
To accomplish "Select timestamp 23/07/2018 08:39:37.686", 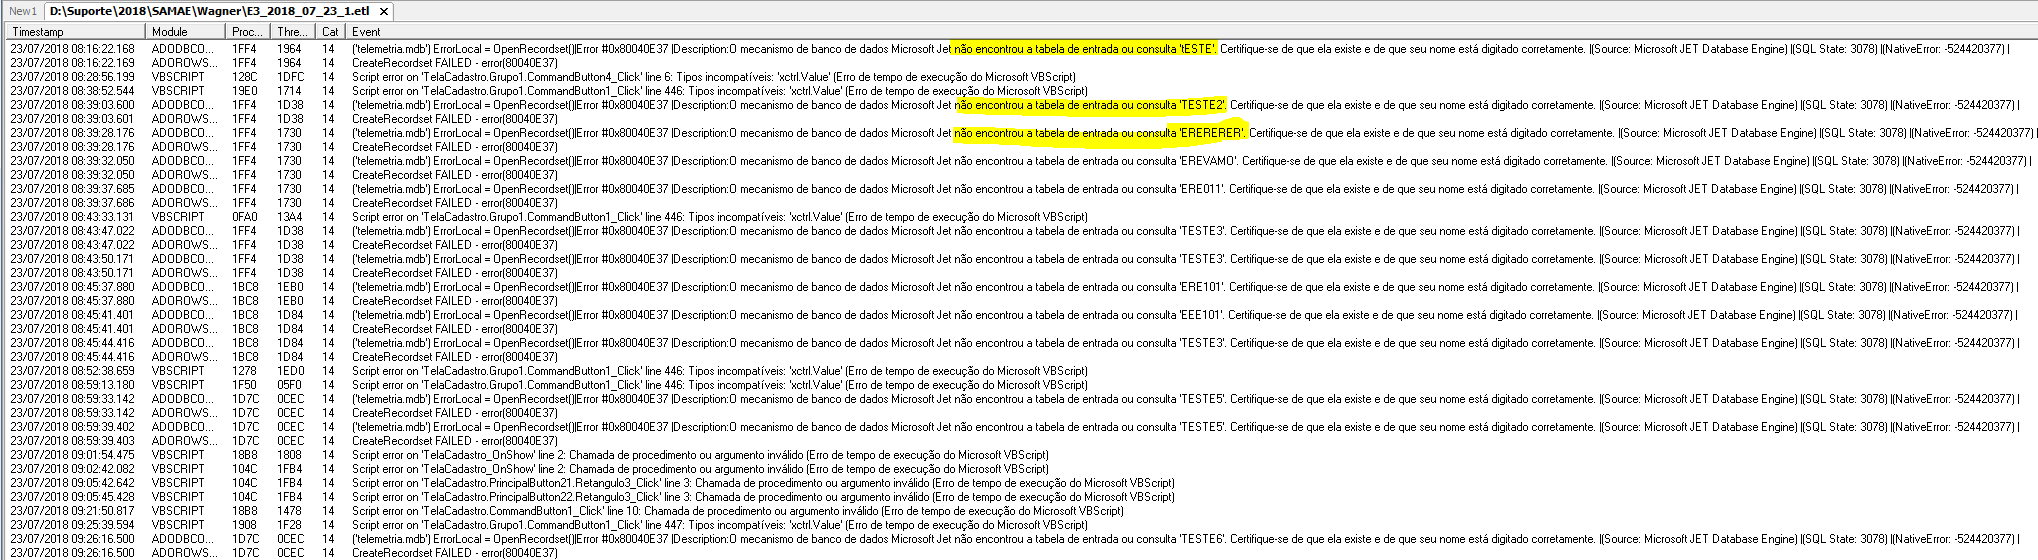I will point(72,203).
